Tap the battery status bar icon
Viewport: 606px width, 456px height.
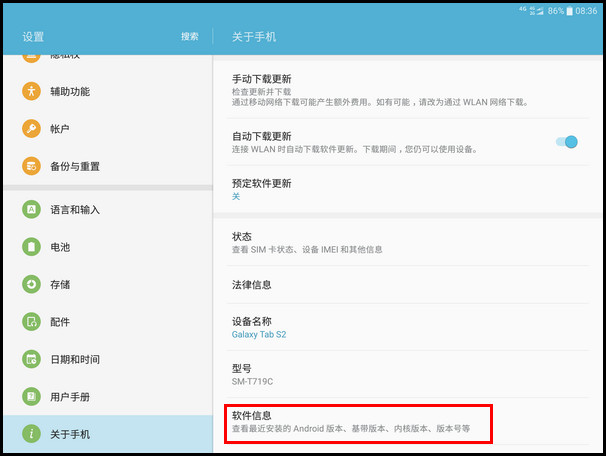569,11
